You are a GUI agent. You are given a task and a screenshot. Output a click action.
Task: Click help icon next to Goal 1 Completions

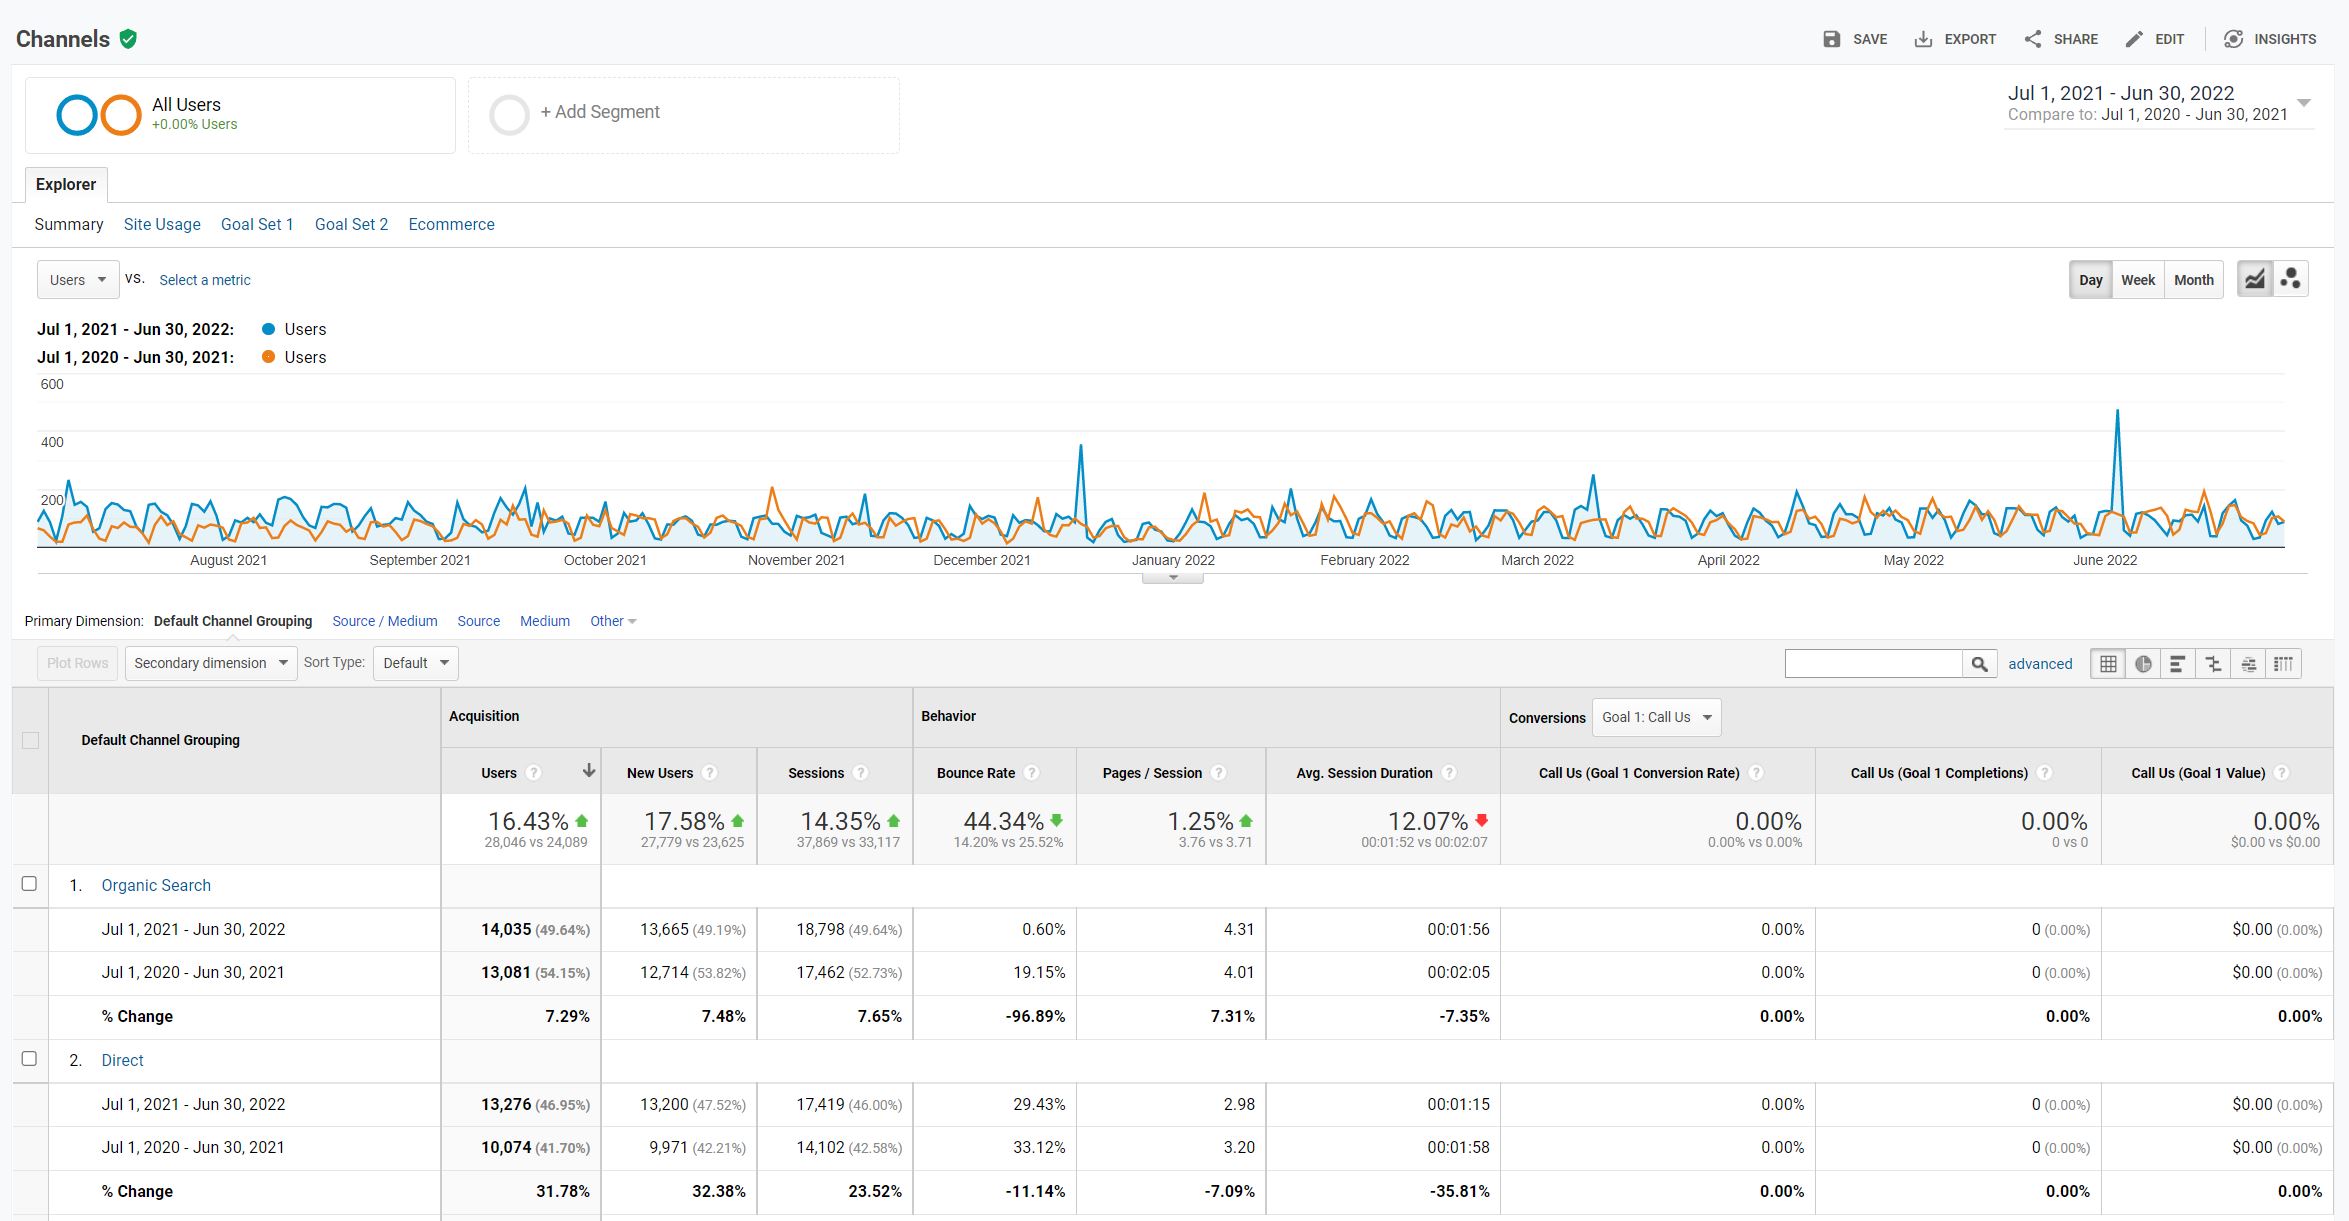click(x=2044, y=773)
